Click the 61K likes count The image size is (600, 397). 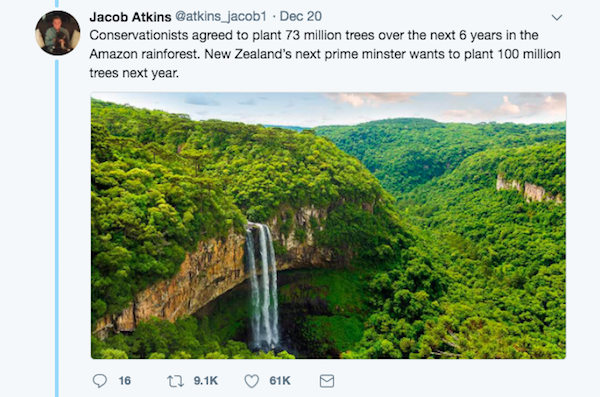280,381
